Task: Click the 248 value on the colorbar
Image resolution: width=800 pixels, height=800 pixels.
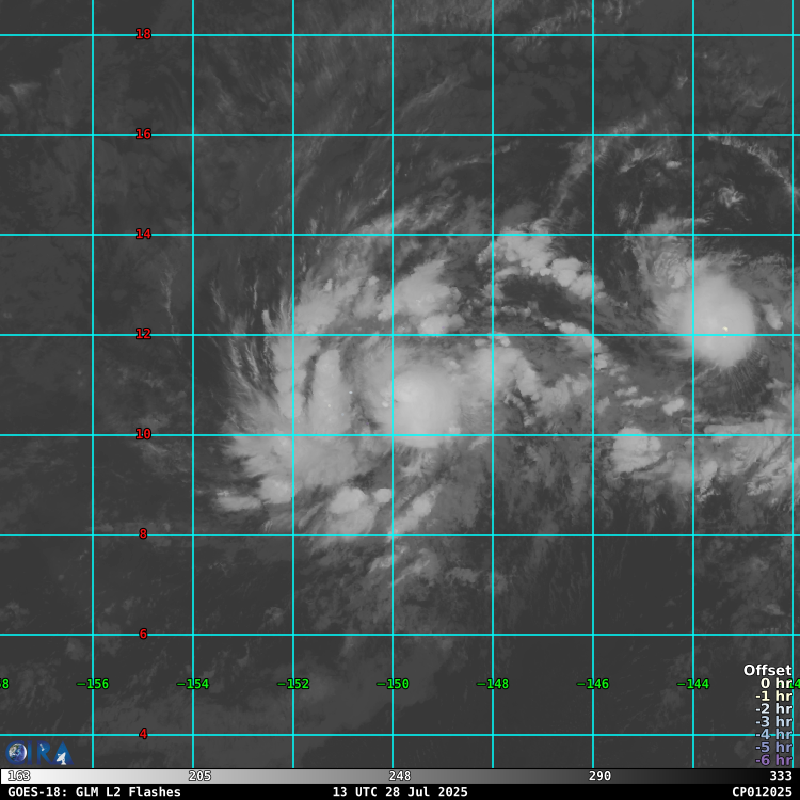Action: tap(400, 776)
